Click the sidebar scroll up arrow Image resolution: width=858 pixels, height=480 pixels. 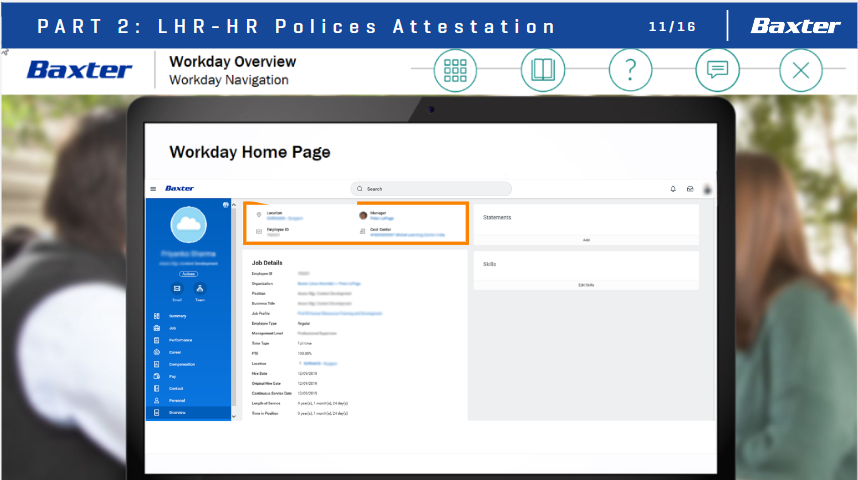234,205
